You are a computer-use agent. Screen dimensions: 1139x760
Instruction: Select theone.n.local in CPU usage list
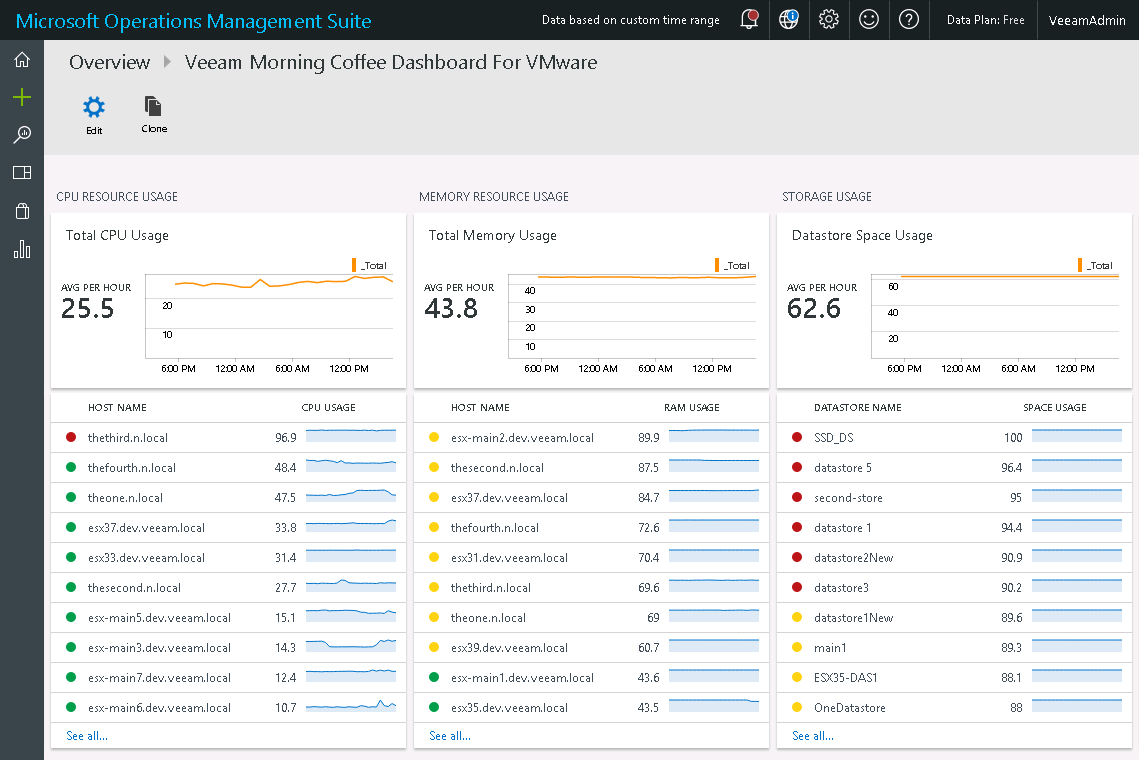(228, 498)
